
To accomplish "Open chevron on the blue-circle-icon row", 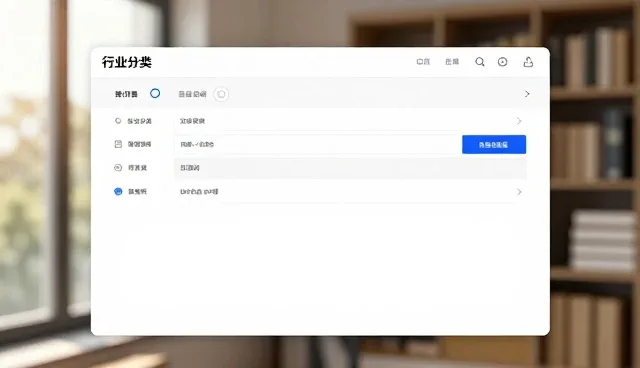I will (519, 192).
